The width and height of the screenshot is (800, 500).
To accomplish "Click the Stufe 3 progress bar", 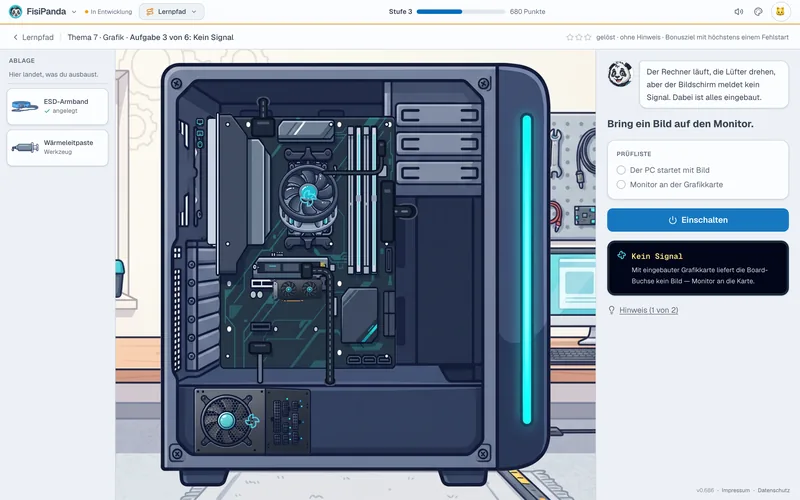I will [x=460, y=11].
